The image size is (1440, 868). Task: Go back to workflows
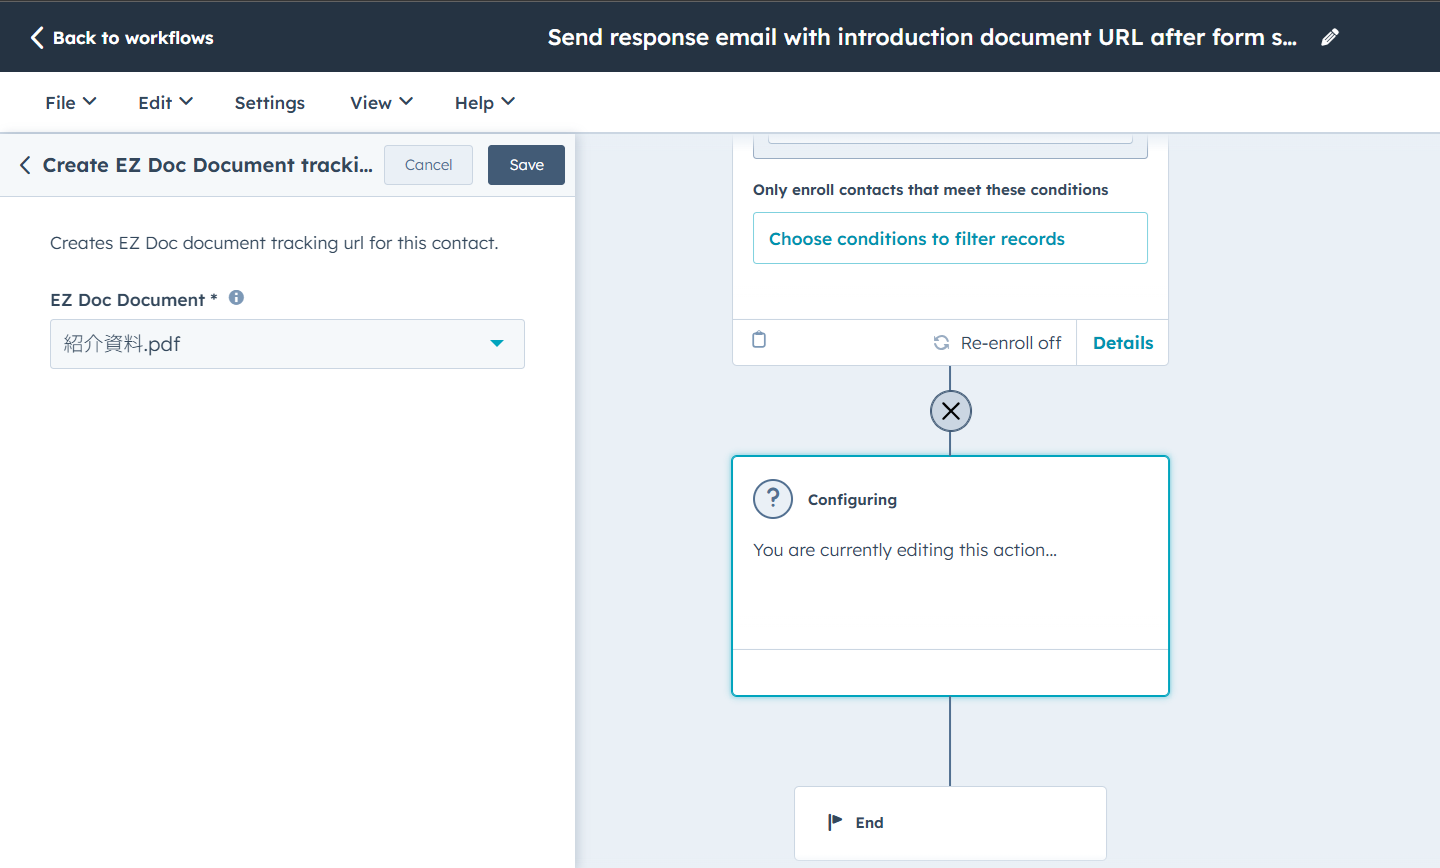coord(122,37)
